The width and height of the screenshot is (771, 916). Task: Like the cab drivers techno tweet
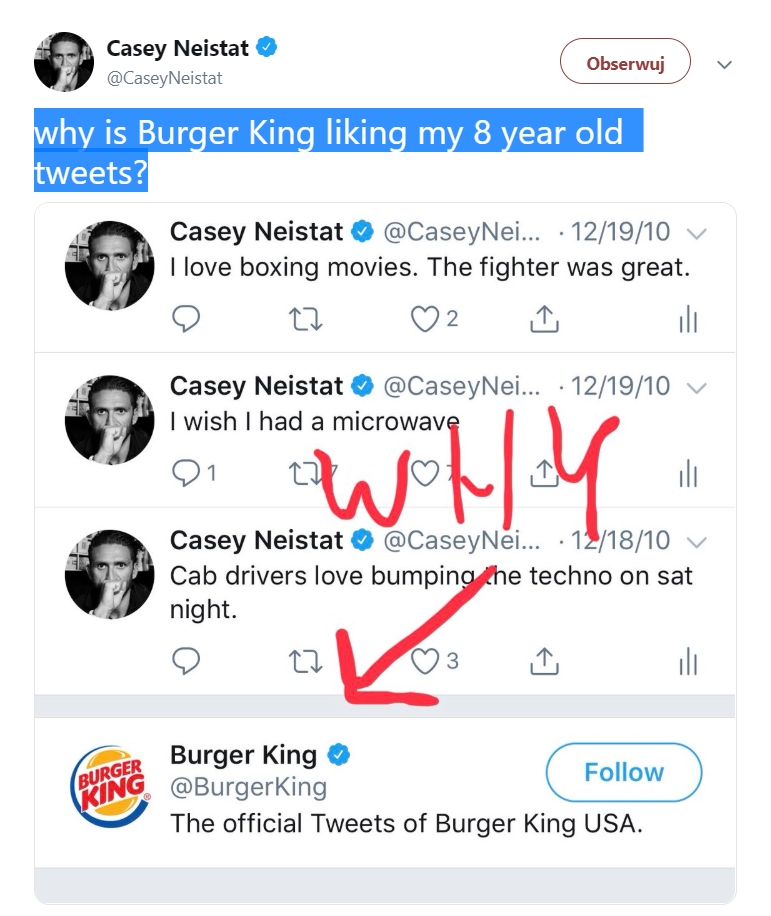click(x=425, y=661)
